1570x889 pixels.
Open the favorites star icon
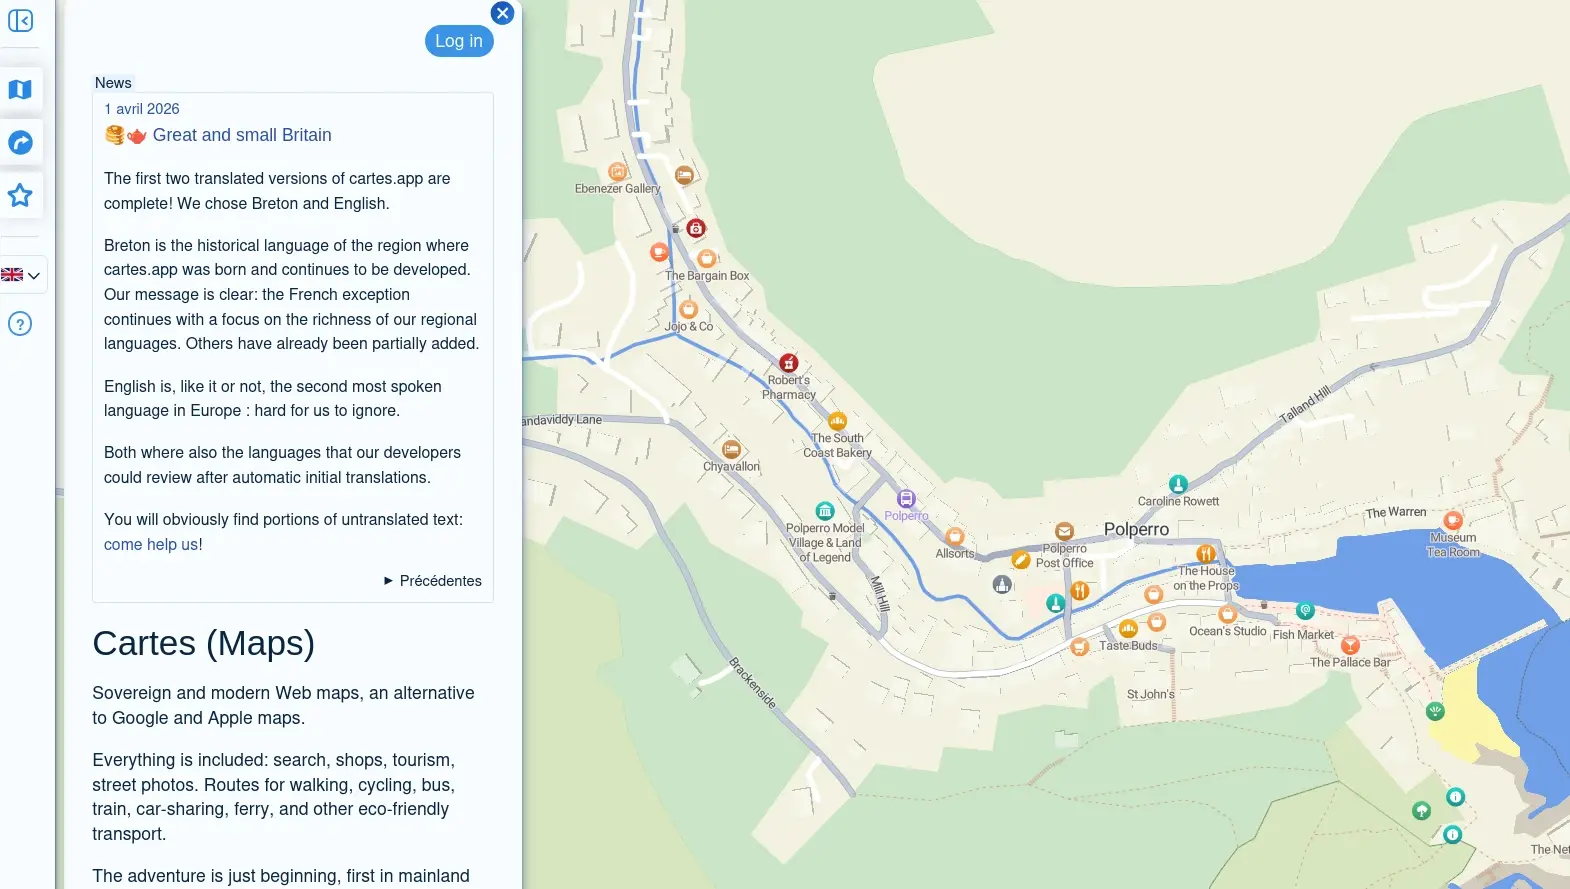(20, 195)
